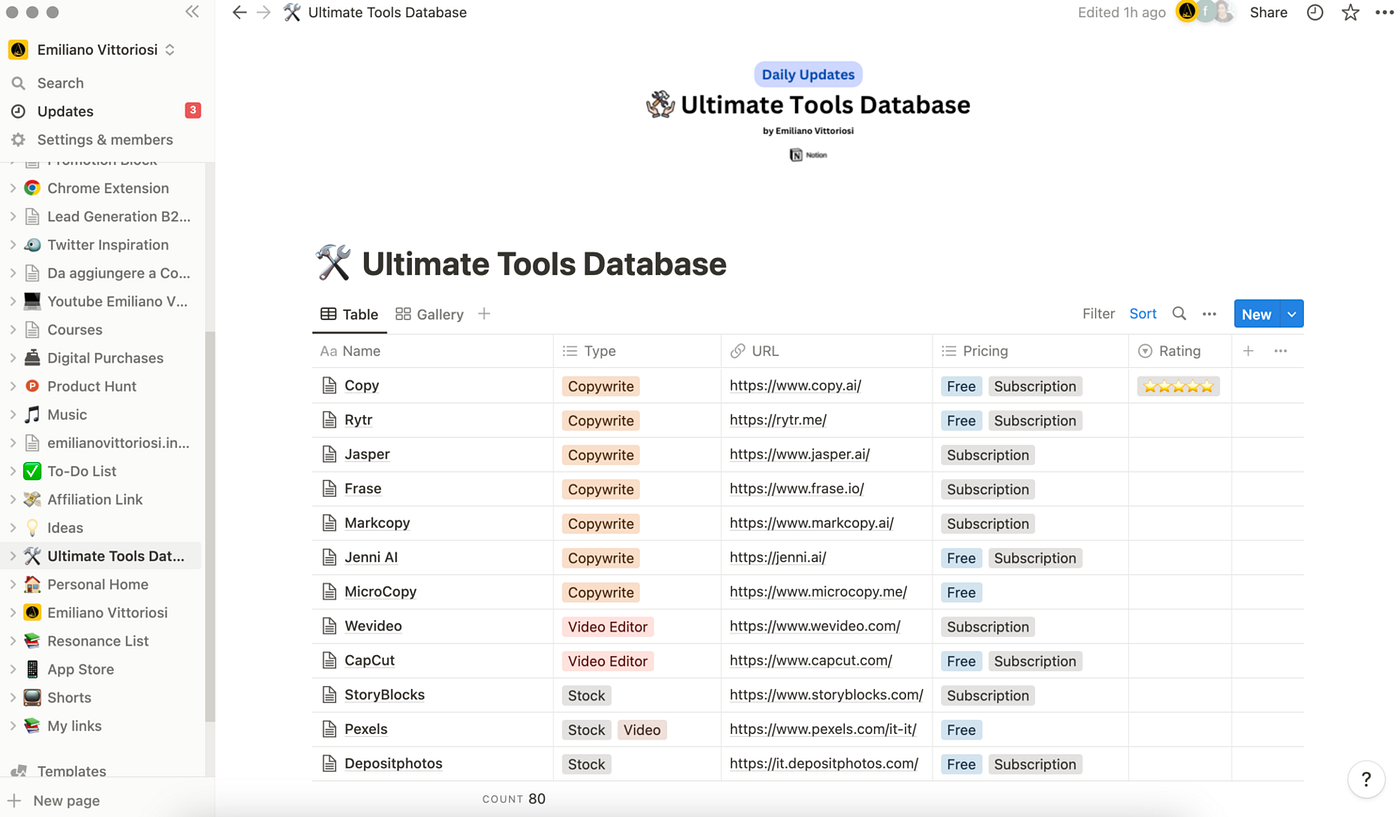Click Digital Purchases icon in sidebar
1400x817 pixels.
click(32, 358)
